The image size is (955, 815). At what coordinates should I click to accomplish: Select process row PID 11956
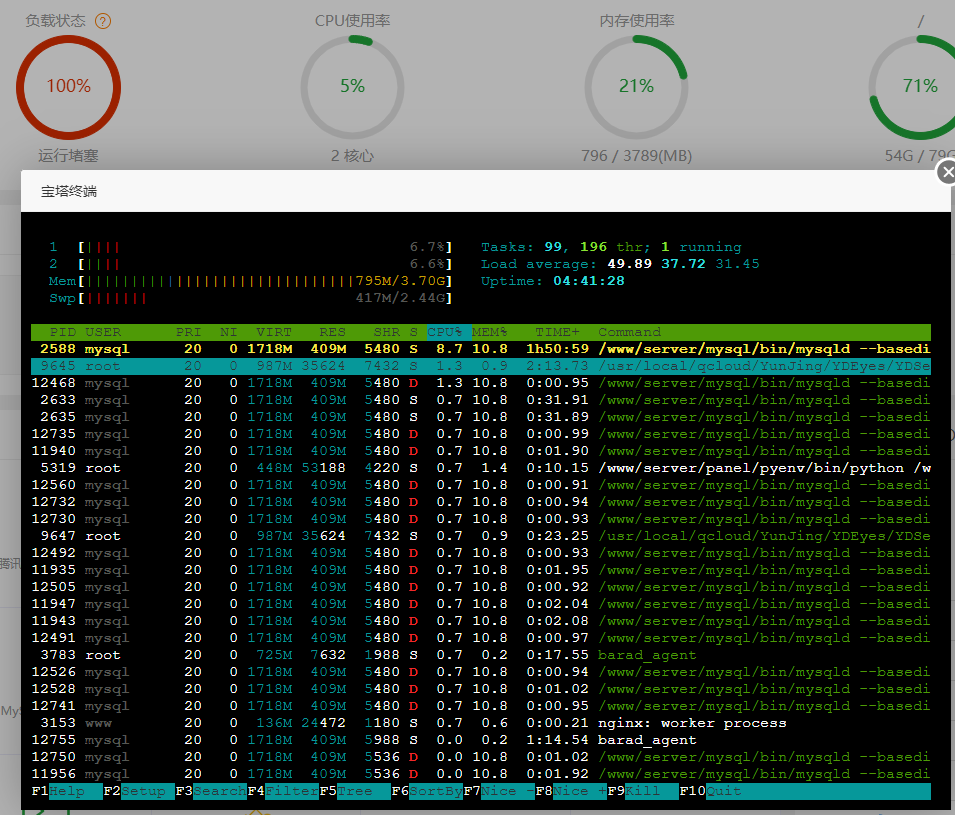481,774
